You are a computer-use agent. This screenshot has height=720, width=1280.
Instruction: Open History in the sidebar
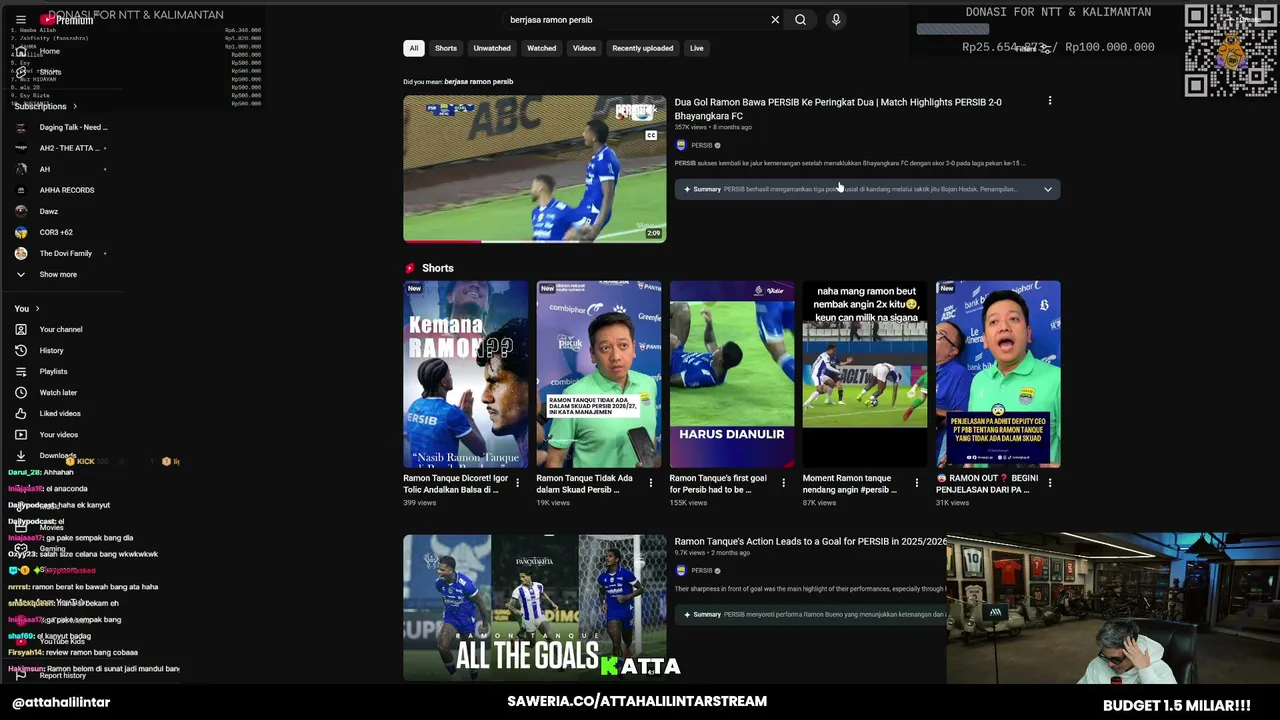51,350
